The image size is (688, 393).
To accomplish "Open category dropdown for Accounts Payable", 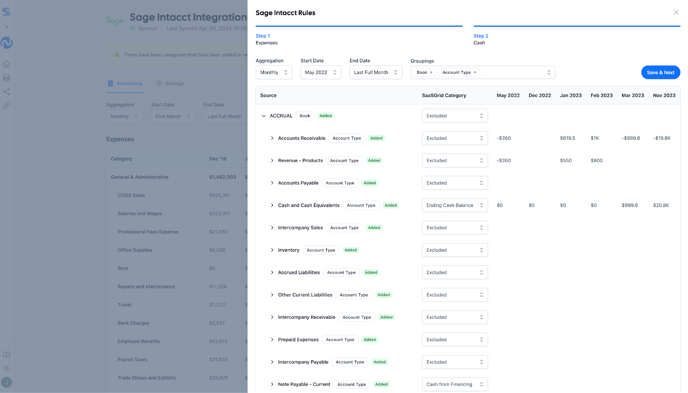I will click(x=455, y=183).
